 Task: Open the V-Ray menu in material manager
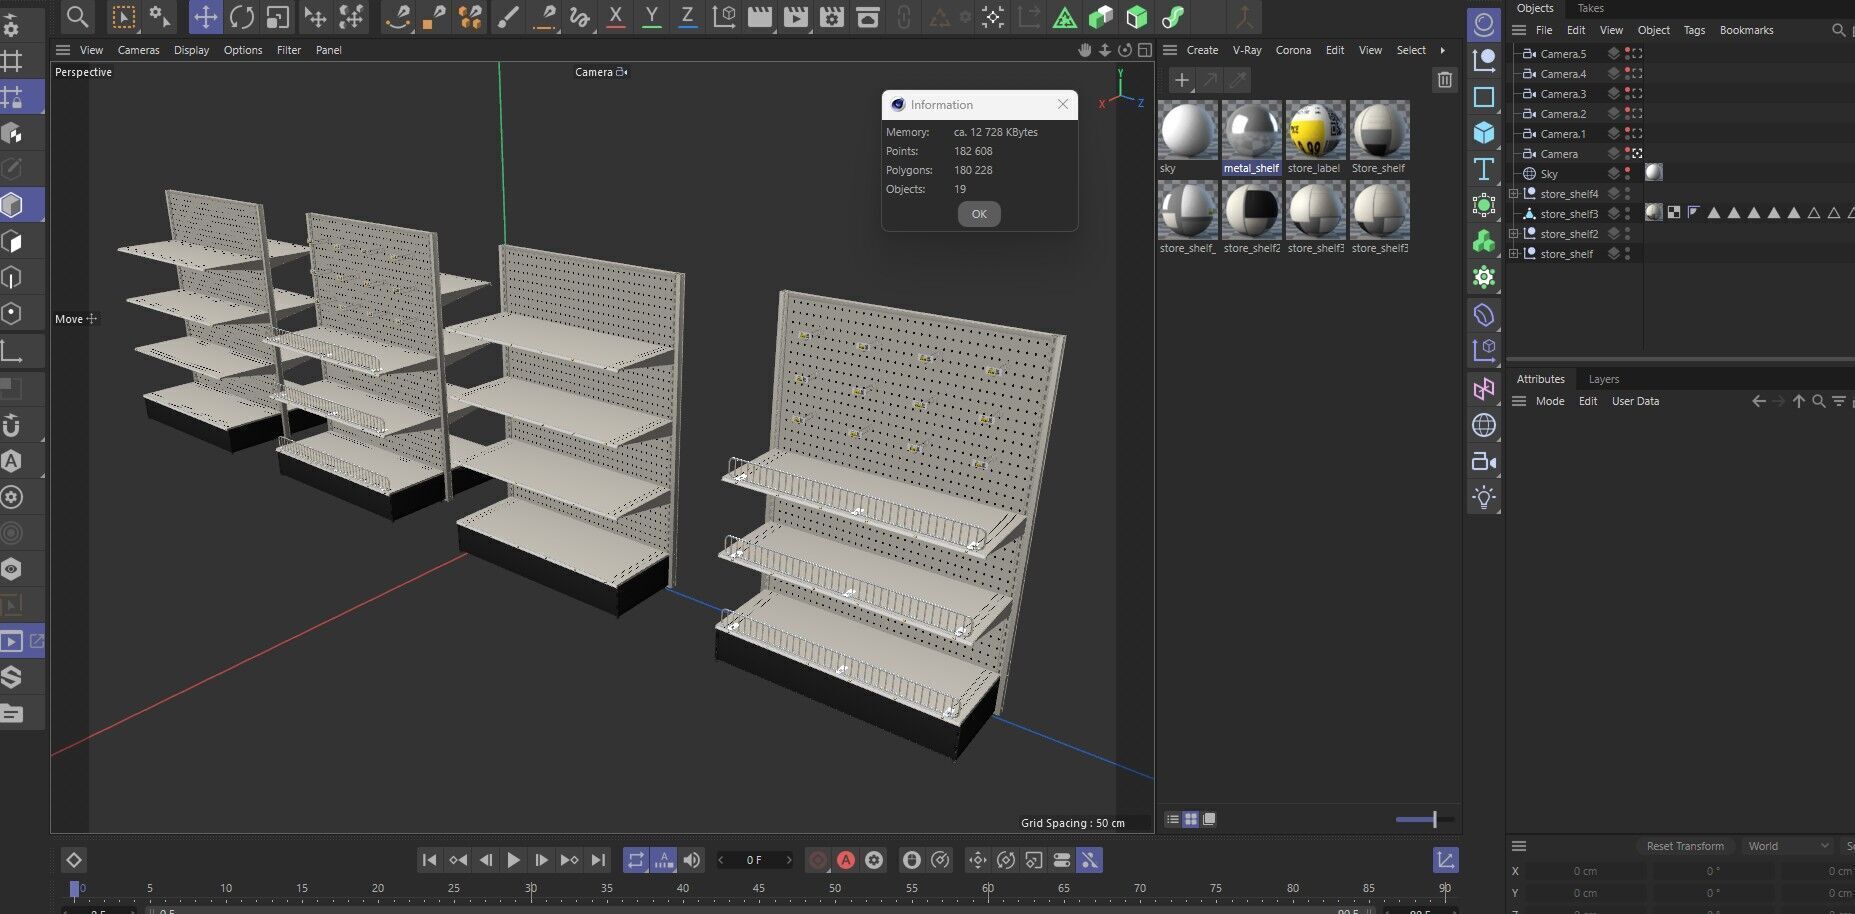[1247, 50]
